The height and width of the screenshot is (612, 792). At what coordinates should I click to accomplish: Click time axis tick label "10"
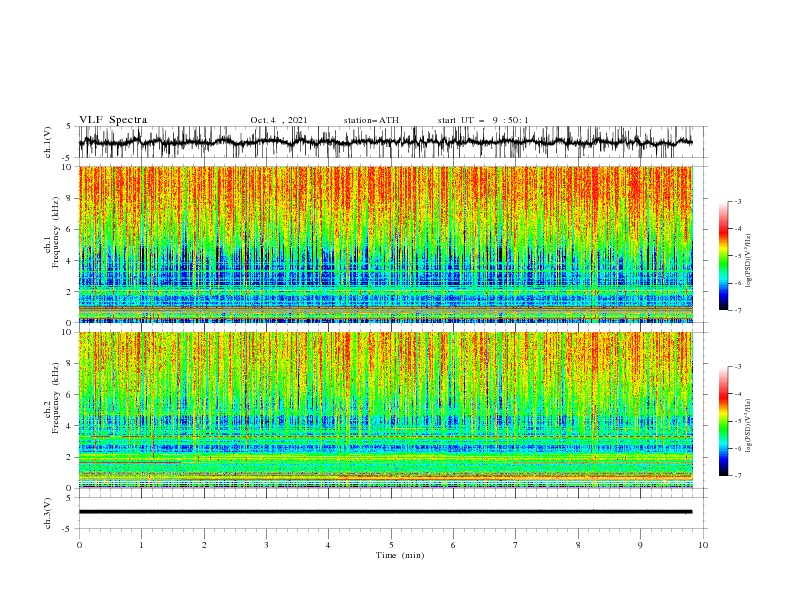click(x=703, y=545)
